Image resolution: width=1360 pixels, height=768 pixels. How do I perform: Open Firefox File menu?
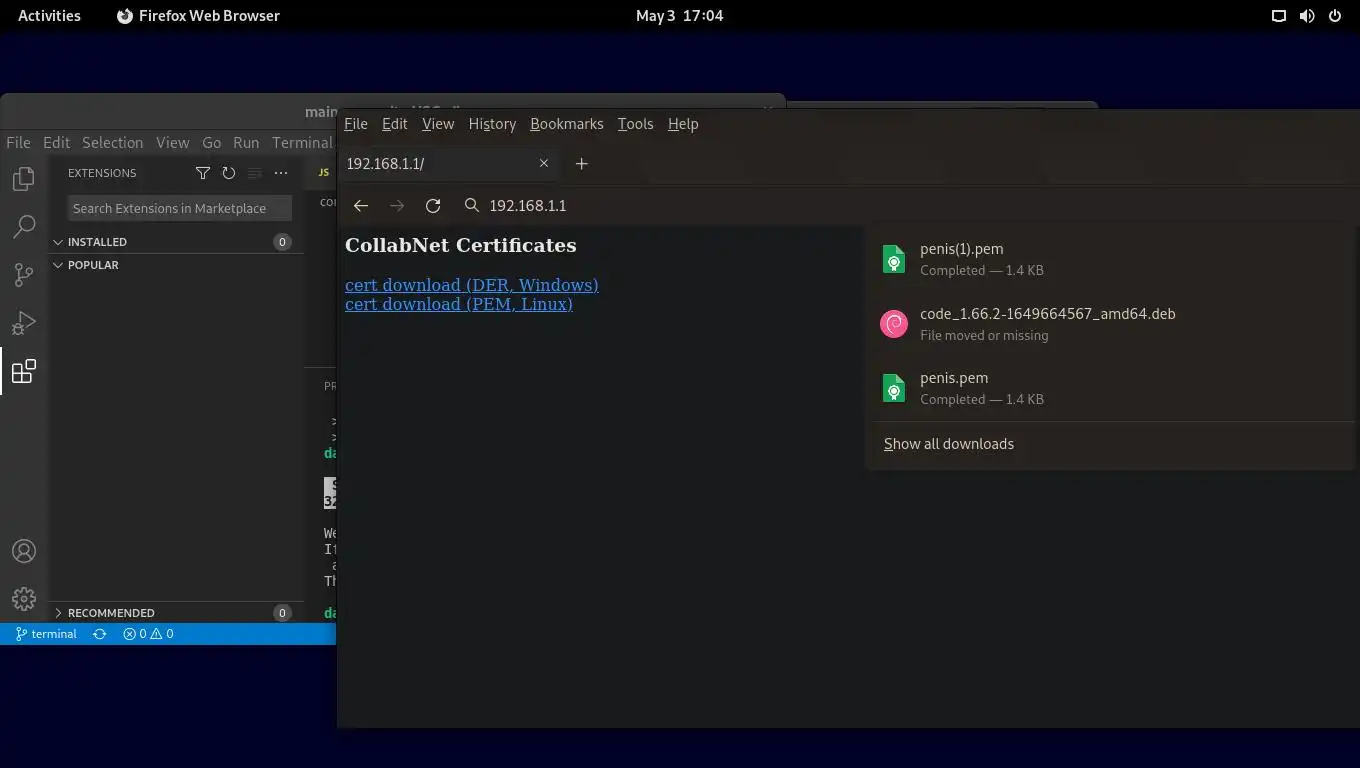pos(356,124)
